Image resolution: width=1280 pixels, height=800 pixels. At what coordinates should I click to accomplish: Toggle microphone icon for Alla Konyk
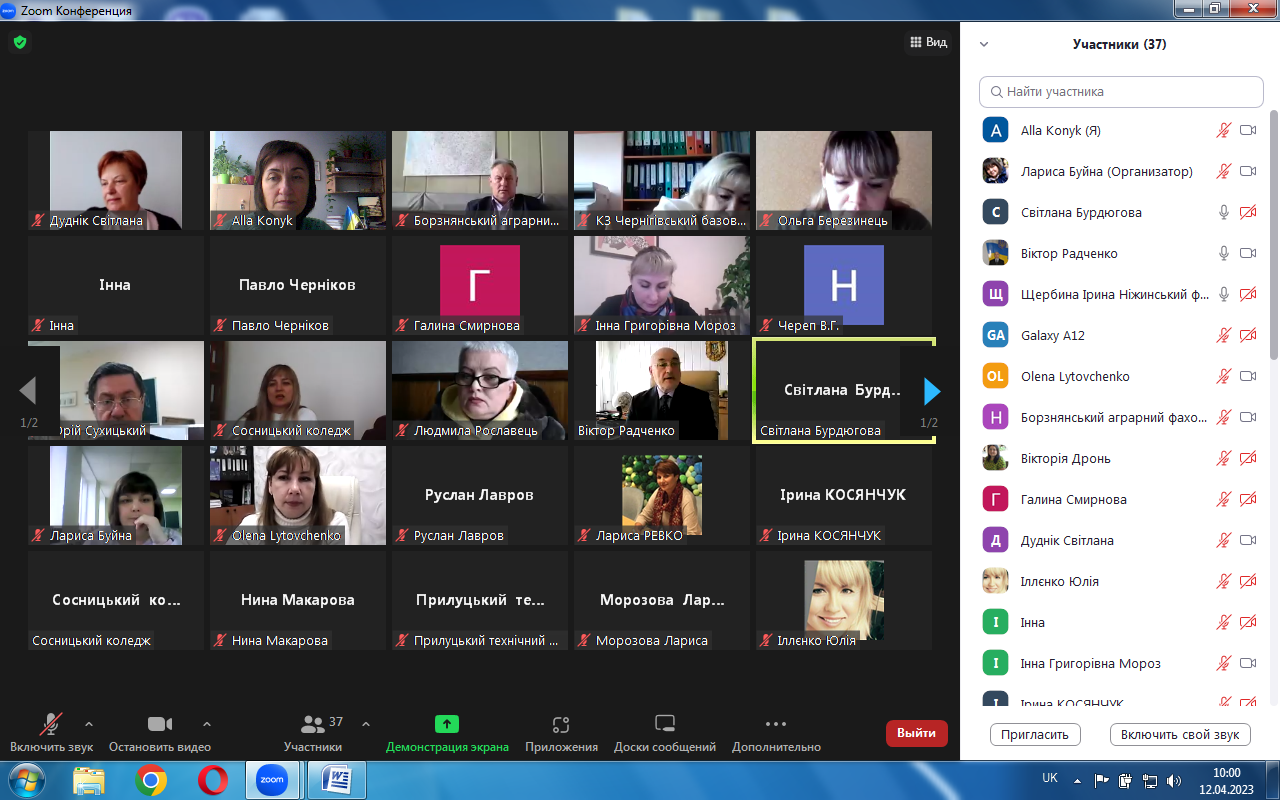(x=1223, y=130)
